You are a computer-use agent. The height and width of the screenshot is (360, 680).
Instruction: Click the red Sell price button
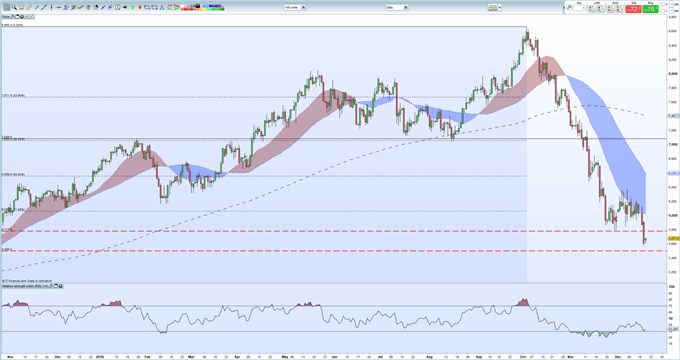click(x=633, y=9)
